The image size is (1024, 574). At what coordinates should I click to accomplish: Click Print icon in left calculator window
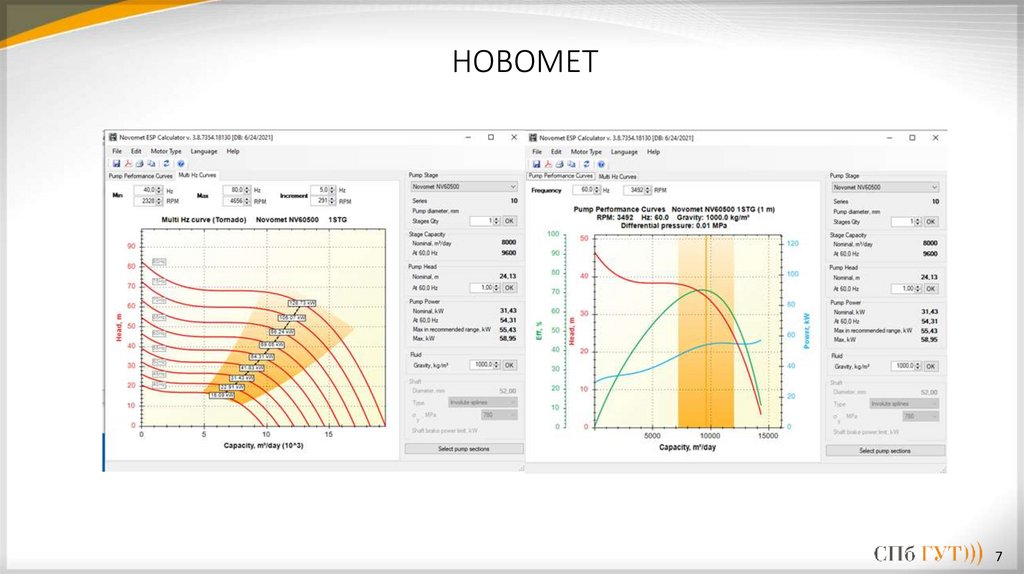coord(139,164)
